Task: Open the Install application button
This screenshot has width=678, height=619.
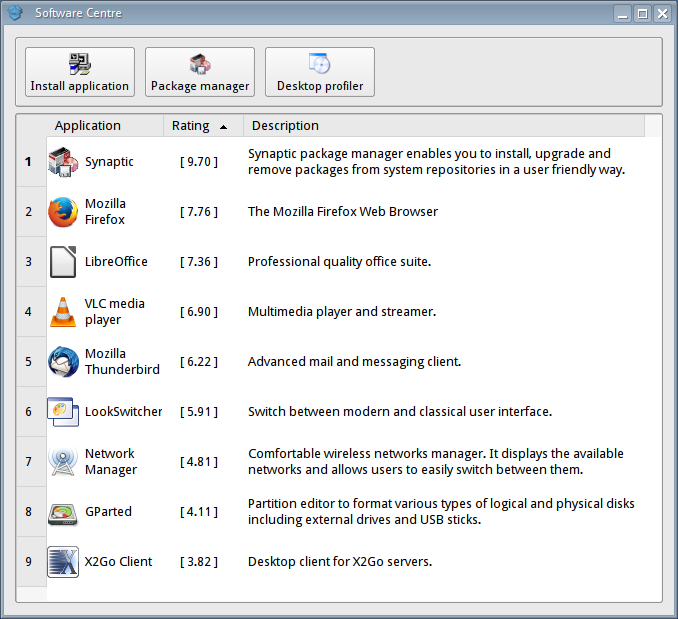Action: 80,72
